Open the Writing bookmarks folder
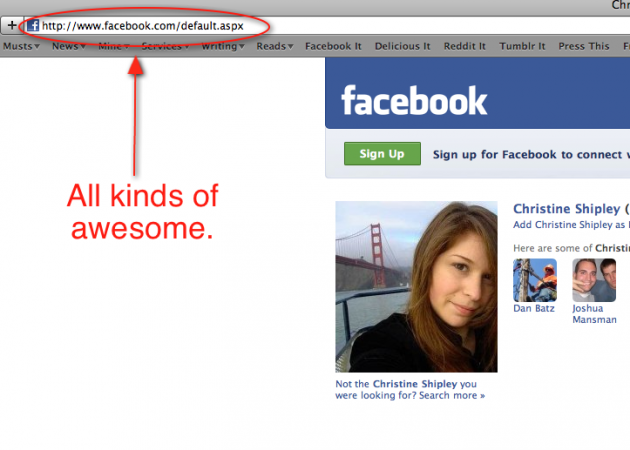 (x=223, y=46)
